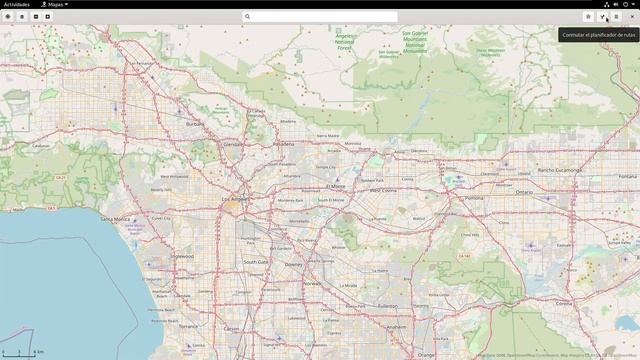Click the Anaheim label
The width and height of the screenshot is (640, 360).
(396, 327)
